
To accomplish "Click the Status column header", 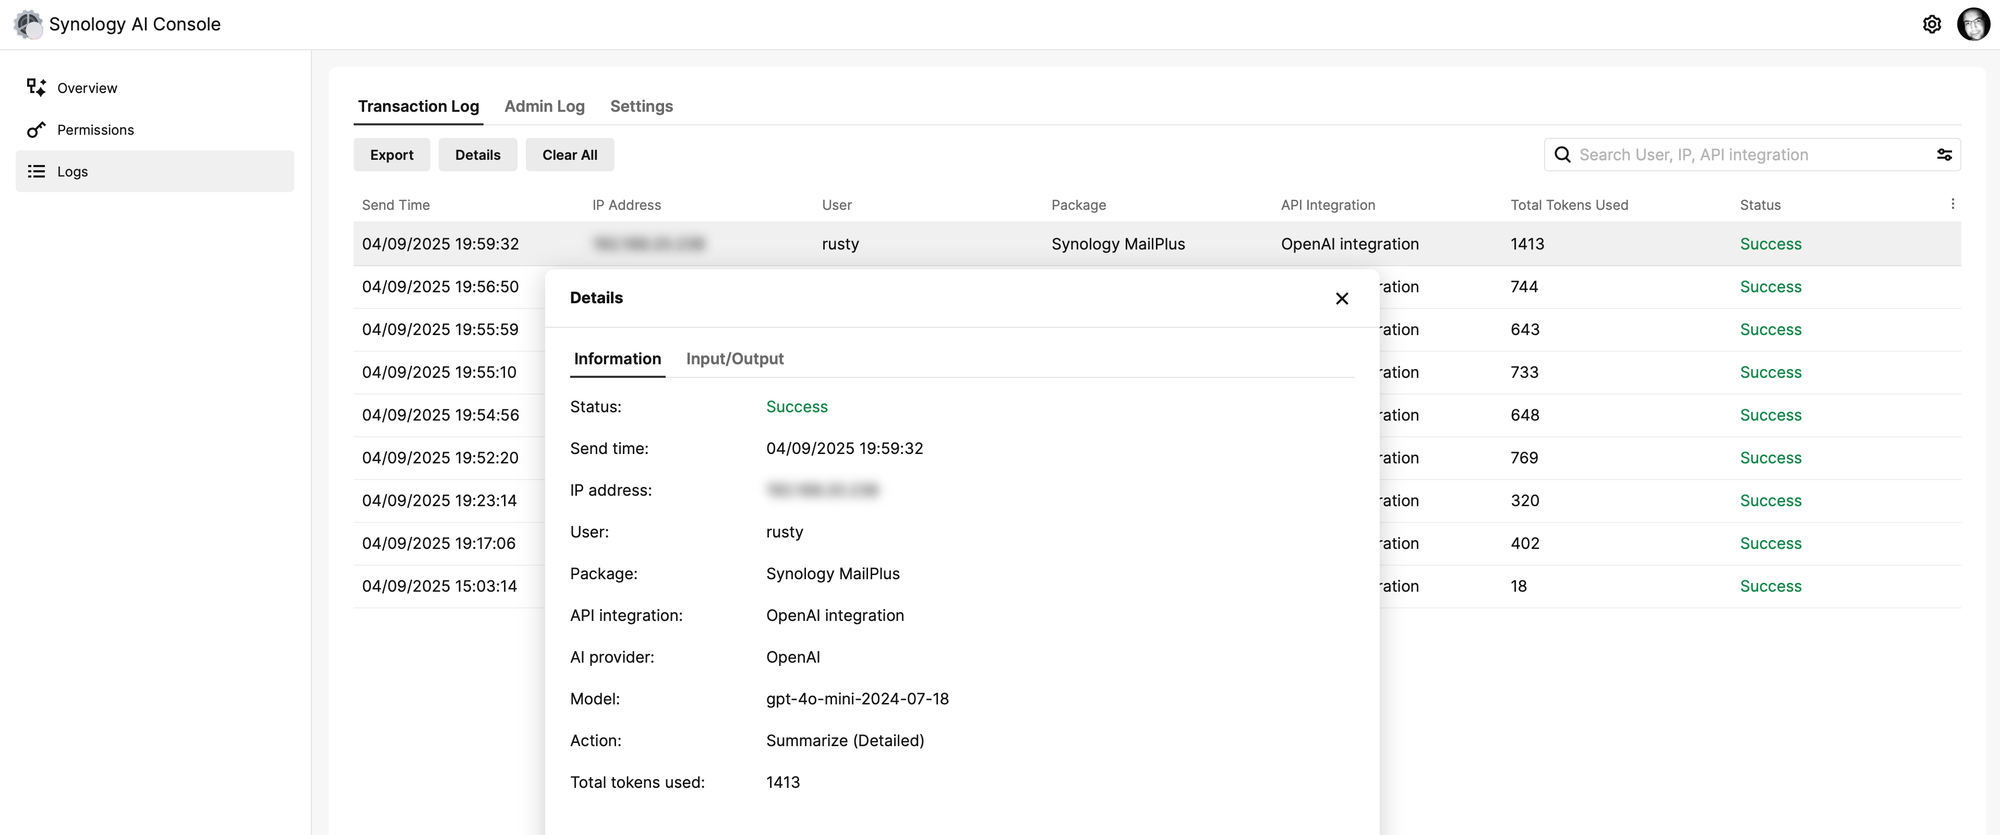I will [x=1760, y=205].
